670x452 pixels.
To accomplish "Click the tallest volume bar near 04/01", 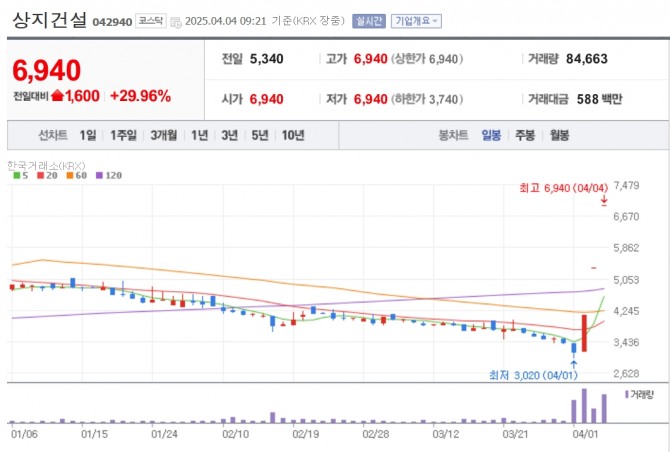I will tap(584, 405).
